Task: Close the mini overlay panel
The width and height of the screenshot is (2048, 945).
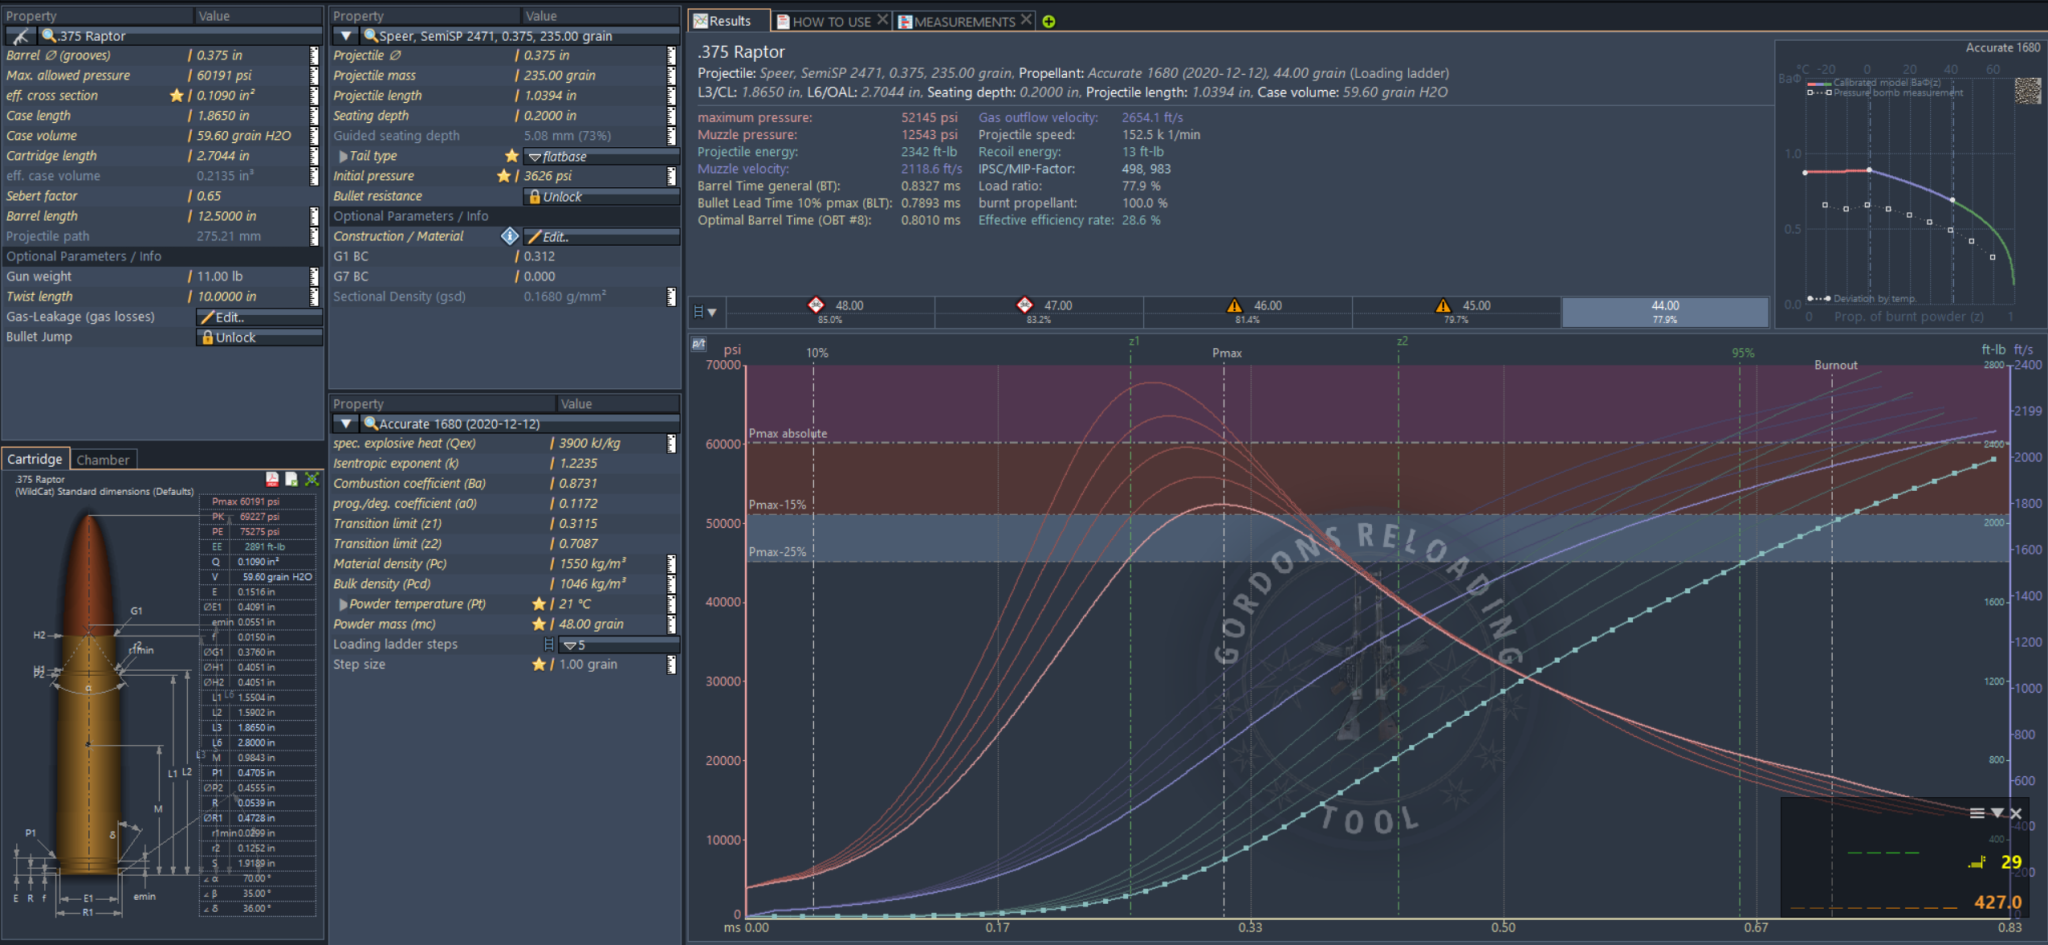Action: tap(2016, 813)
